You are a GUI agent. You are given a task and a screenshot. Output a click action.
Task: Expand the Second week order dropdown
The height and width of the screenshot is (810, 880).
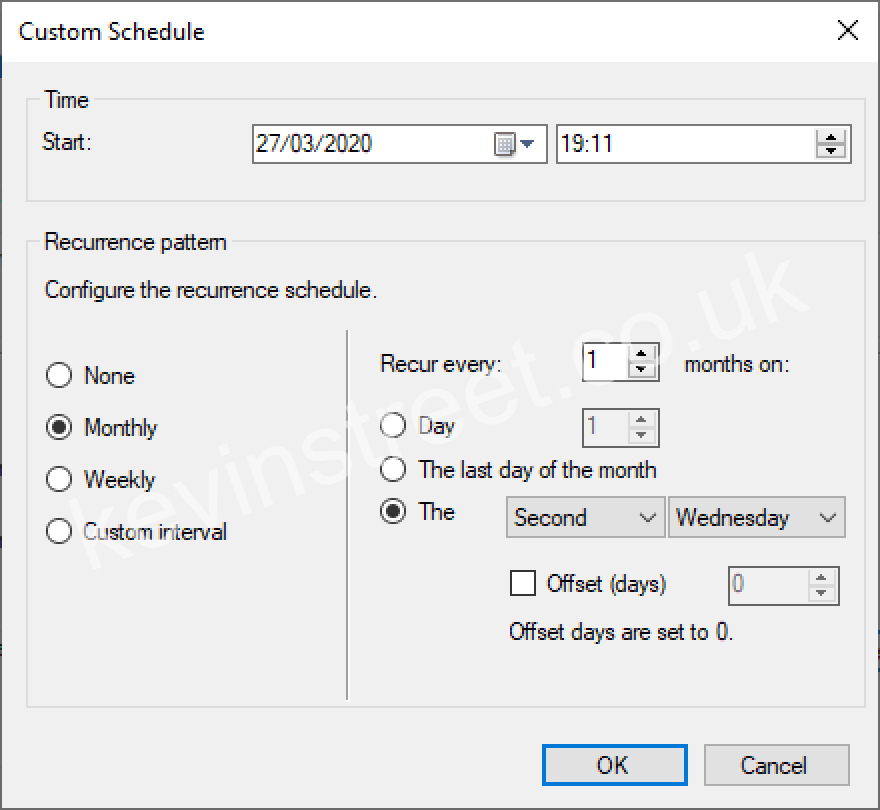click(585, 518)
